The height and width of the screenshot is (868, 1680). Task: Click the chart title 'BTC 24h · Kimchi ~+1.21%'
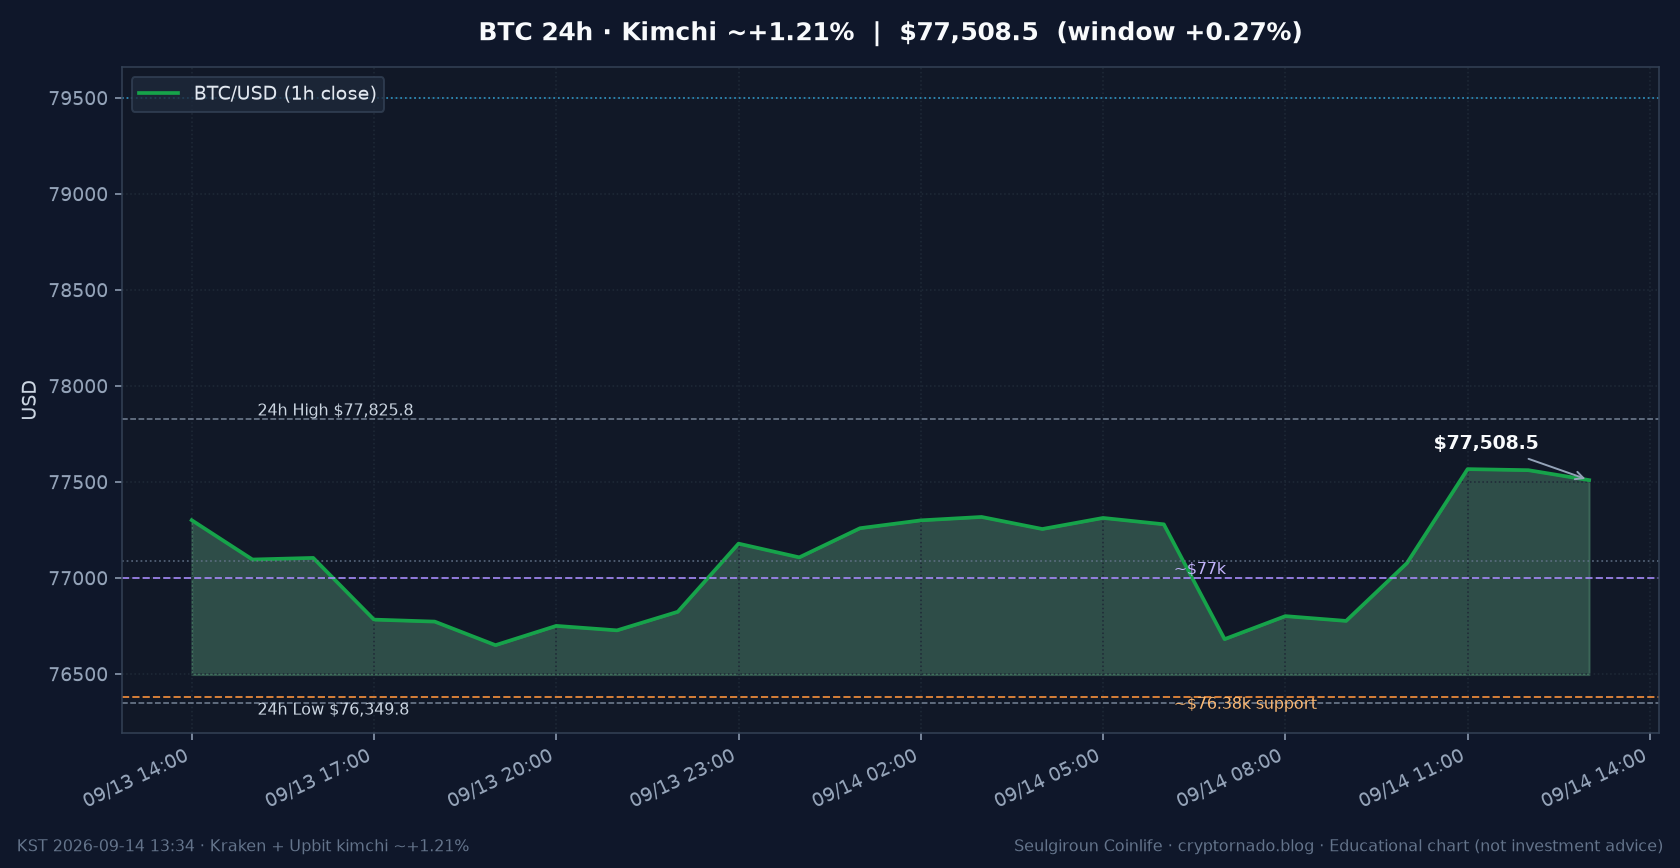666,32
